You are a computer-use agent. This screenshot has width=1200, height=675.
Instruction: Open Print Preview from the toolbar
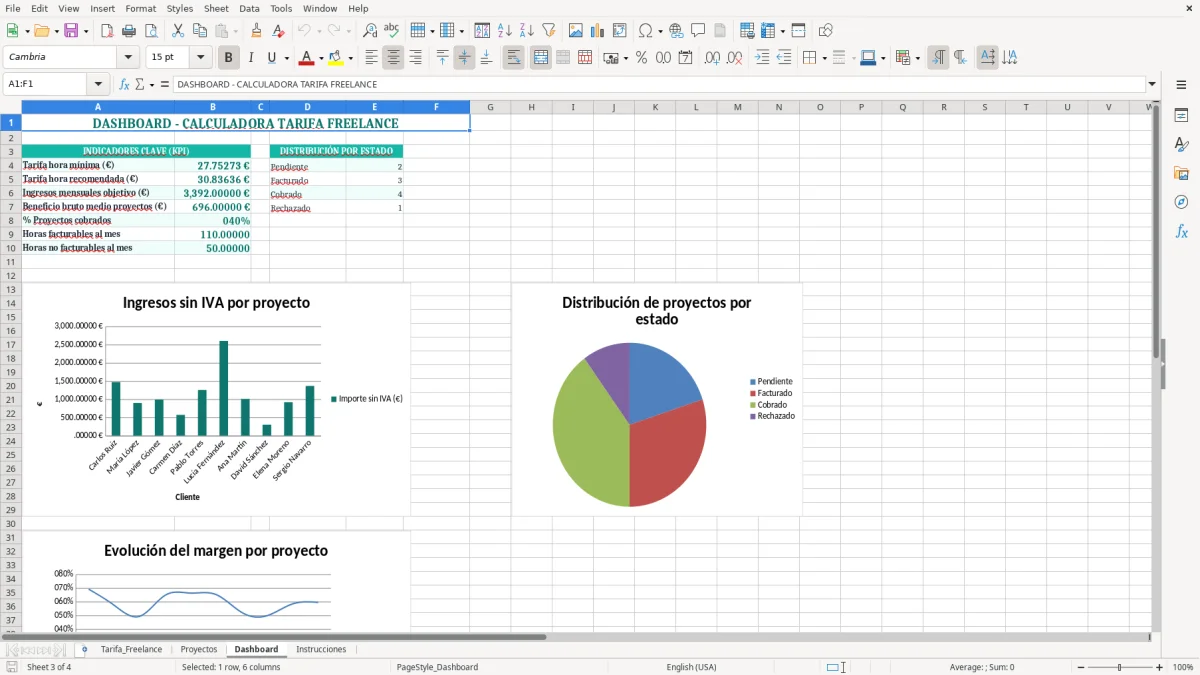click(x=150, y=31)
